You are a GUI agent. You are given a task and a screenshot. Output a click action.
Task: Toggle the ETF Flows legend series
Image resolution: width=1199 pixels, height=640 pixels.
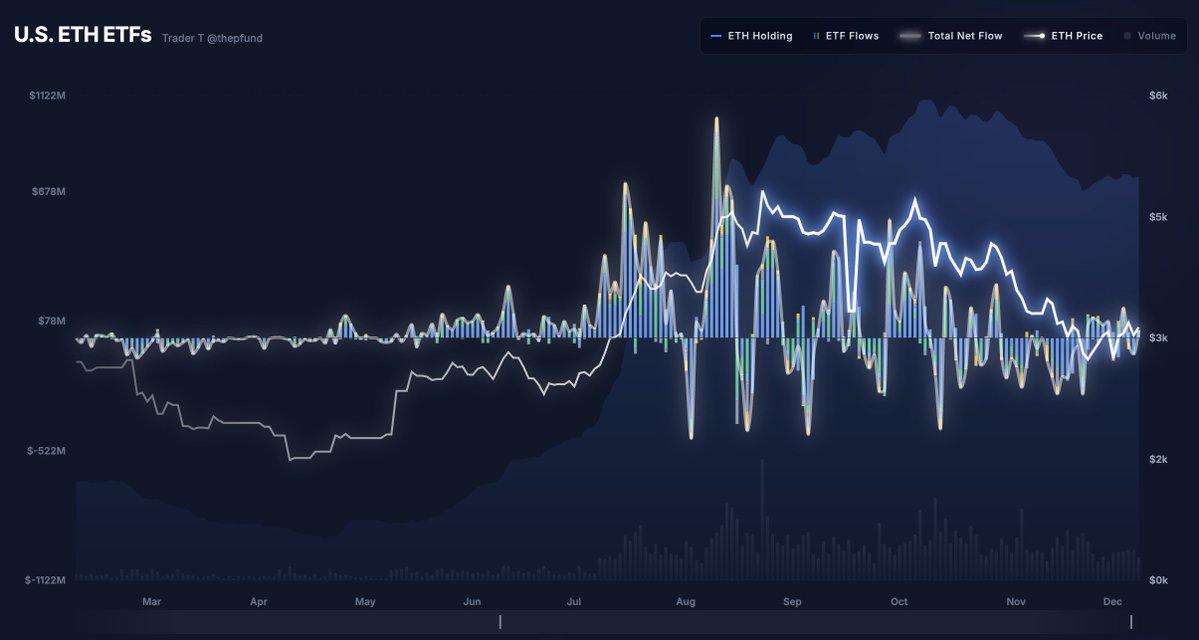[845, 36]
